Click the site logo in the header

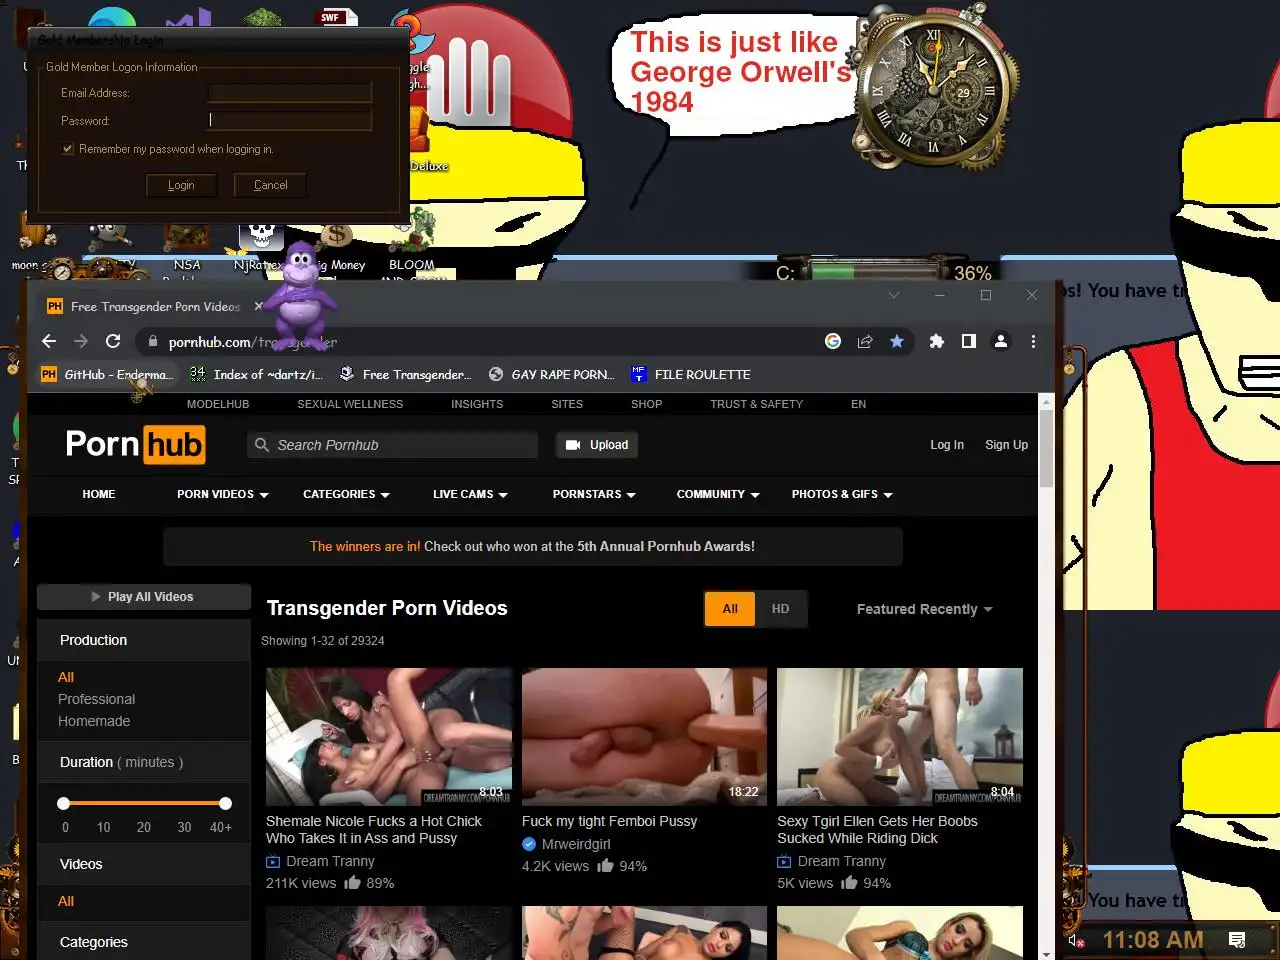(x=135, y=444)
